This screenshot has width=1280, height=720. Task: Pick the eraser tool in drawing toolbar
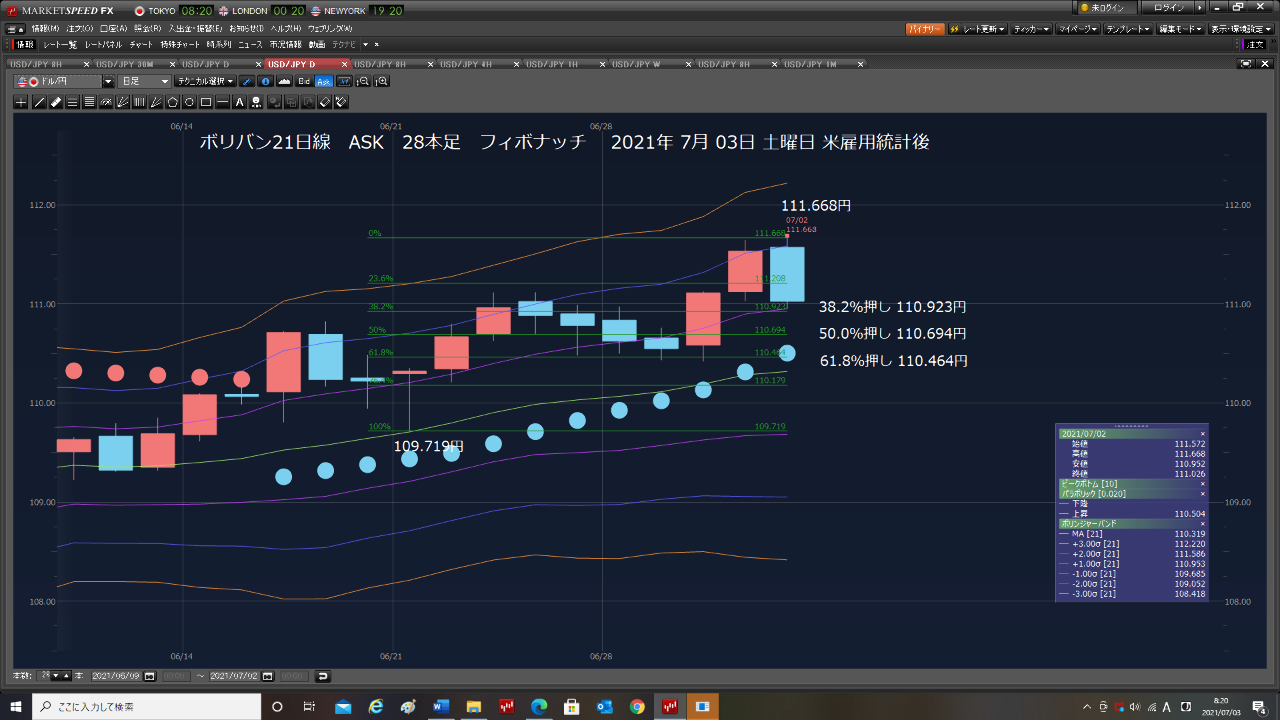(56, 102)
